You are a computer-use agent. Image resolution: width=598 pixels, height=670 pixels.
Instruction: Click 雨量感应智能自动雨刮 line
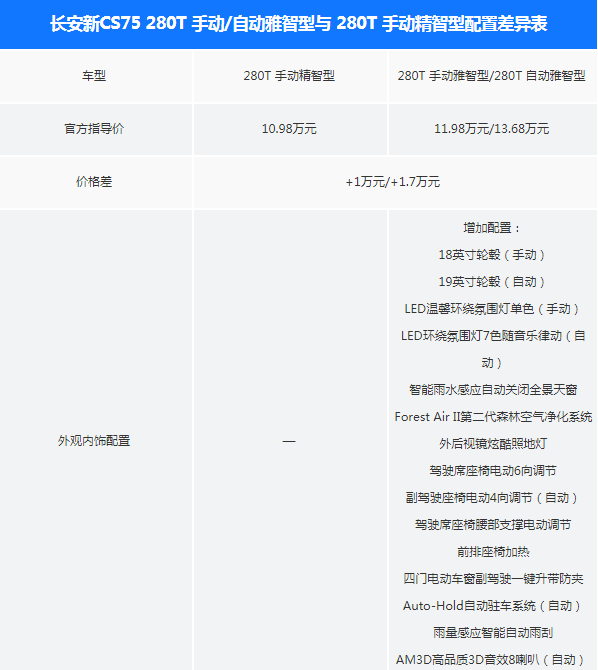493,632
